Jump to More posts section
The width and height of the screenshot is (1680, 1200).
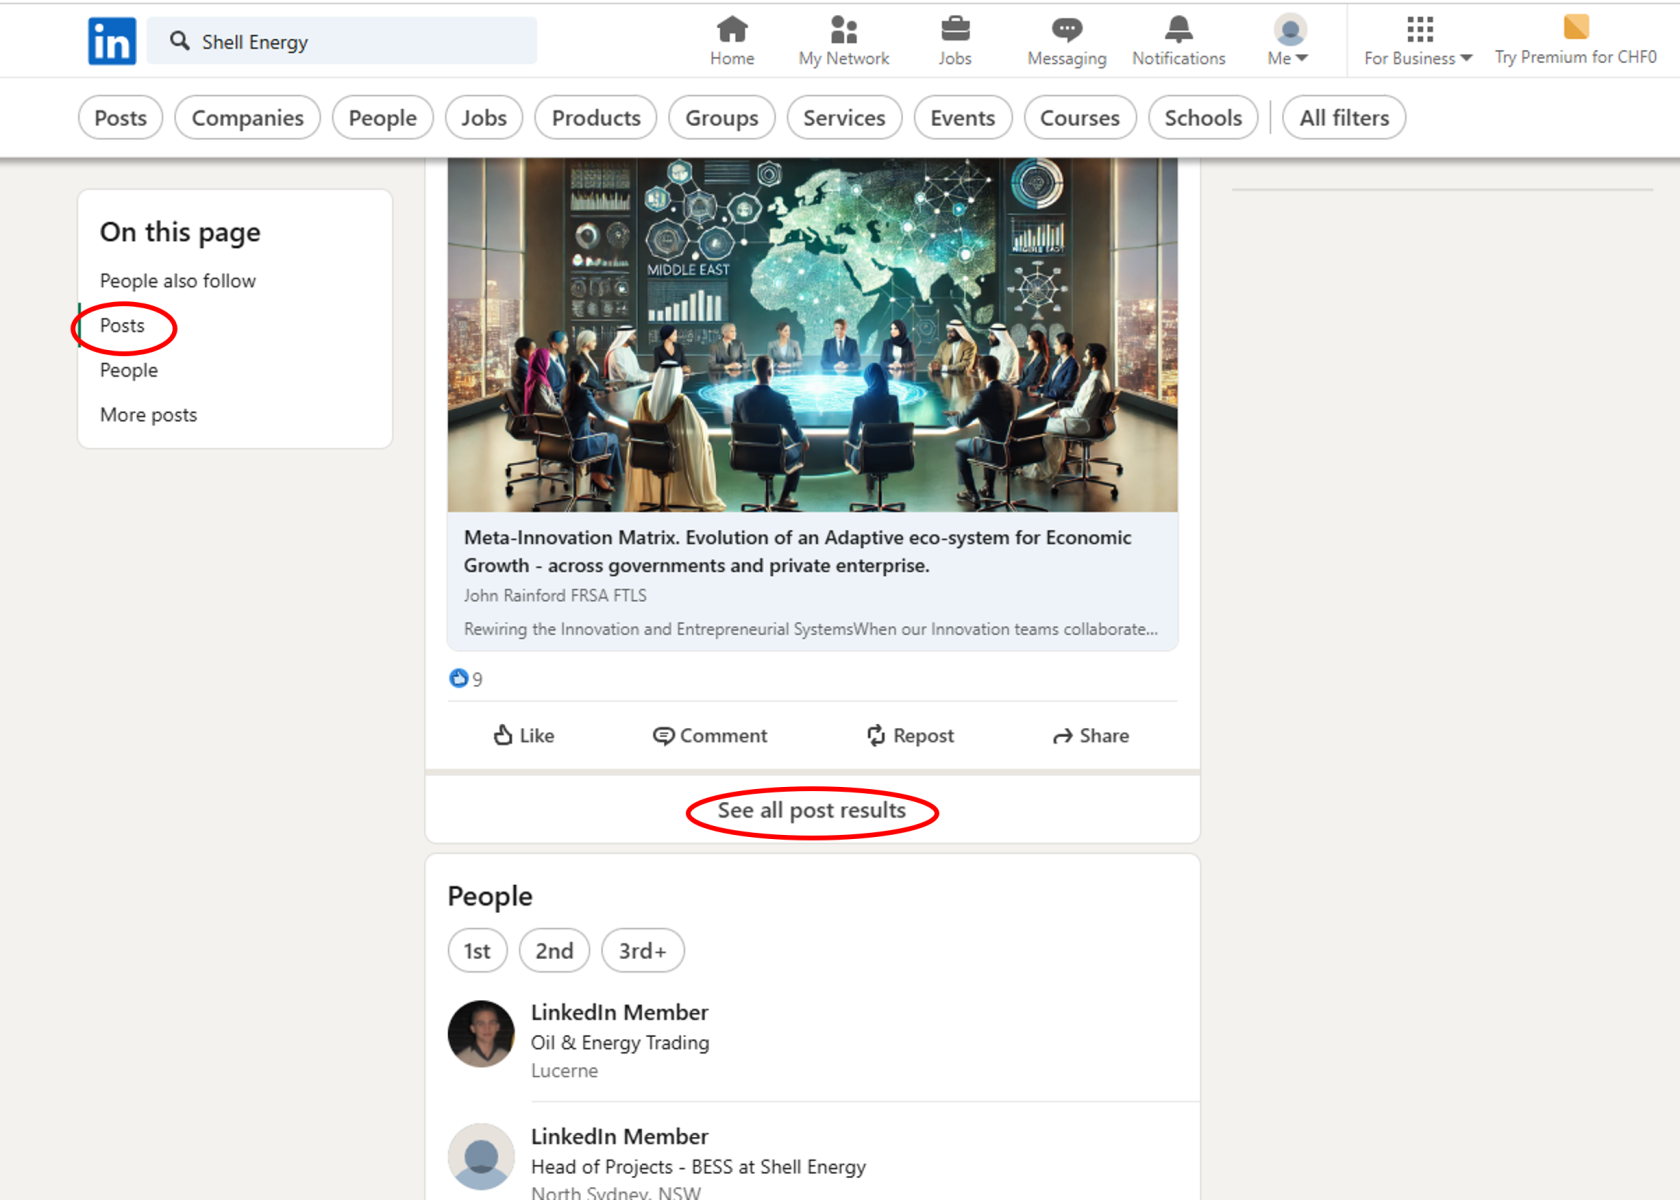(148, 415)
